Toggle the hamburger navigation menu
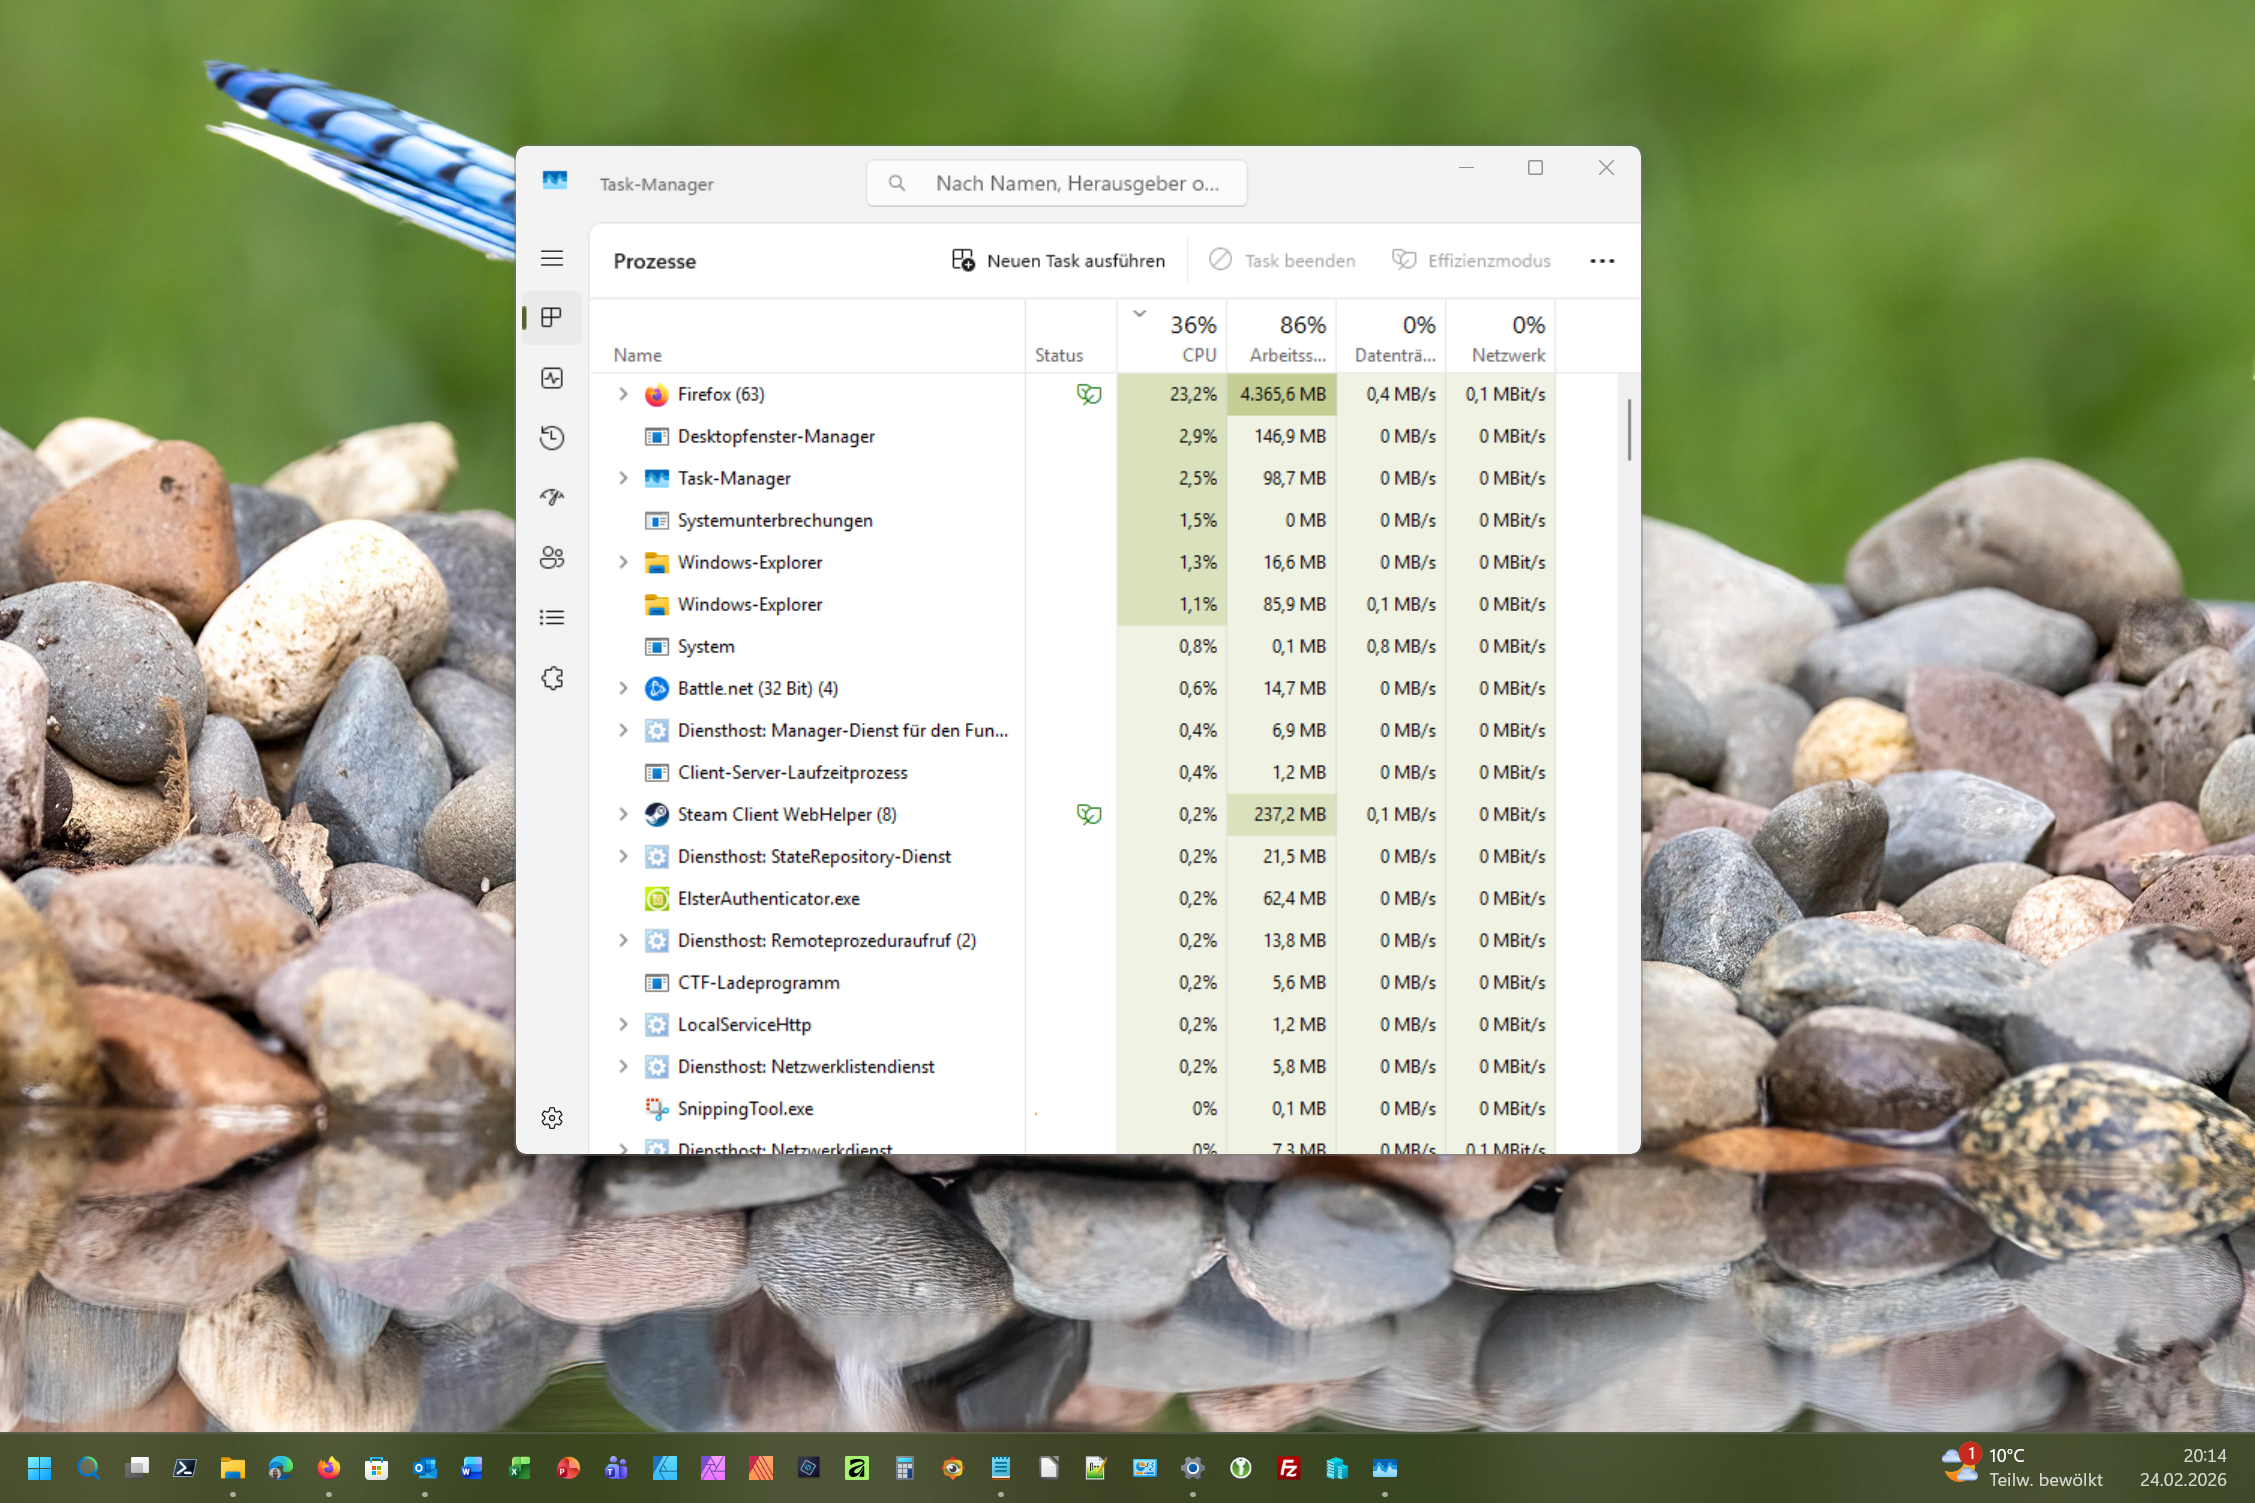This screenshot has width=2255, height=1503. tap(552, 258)
